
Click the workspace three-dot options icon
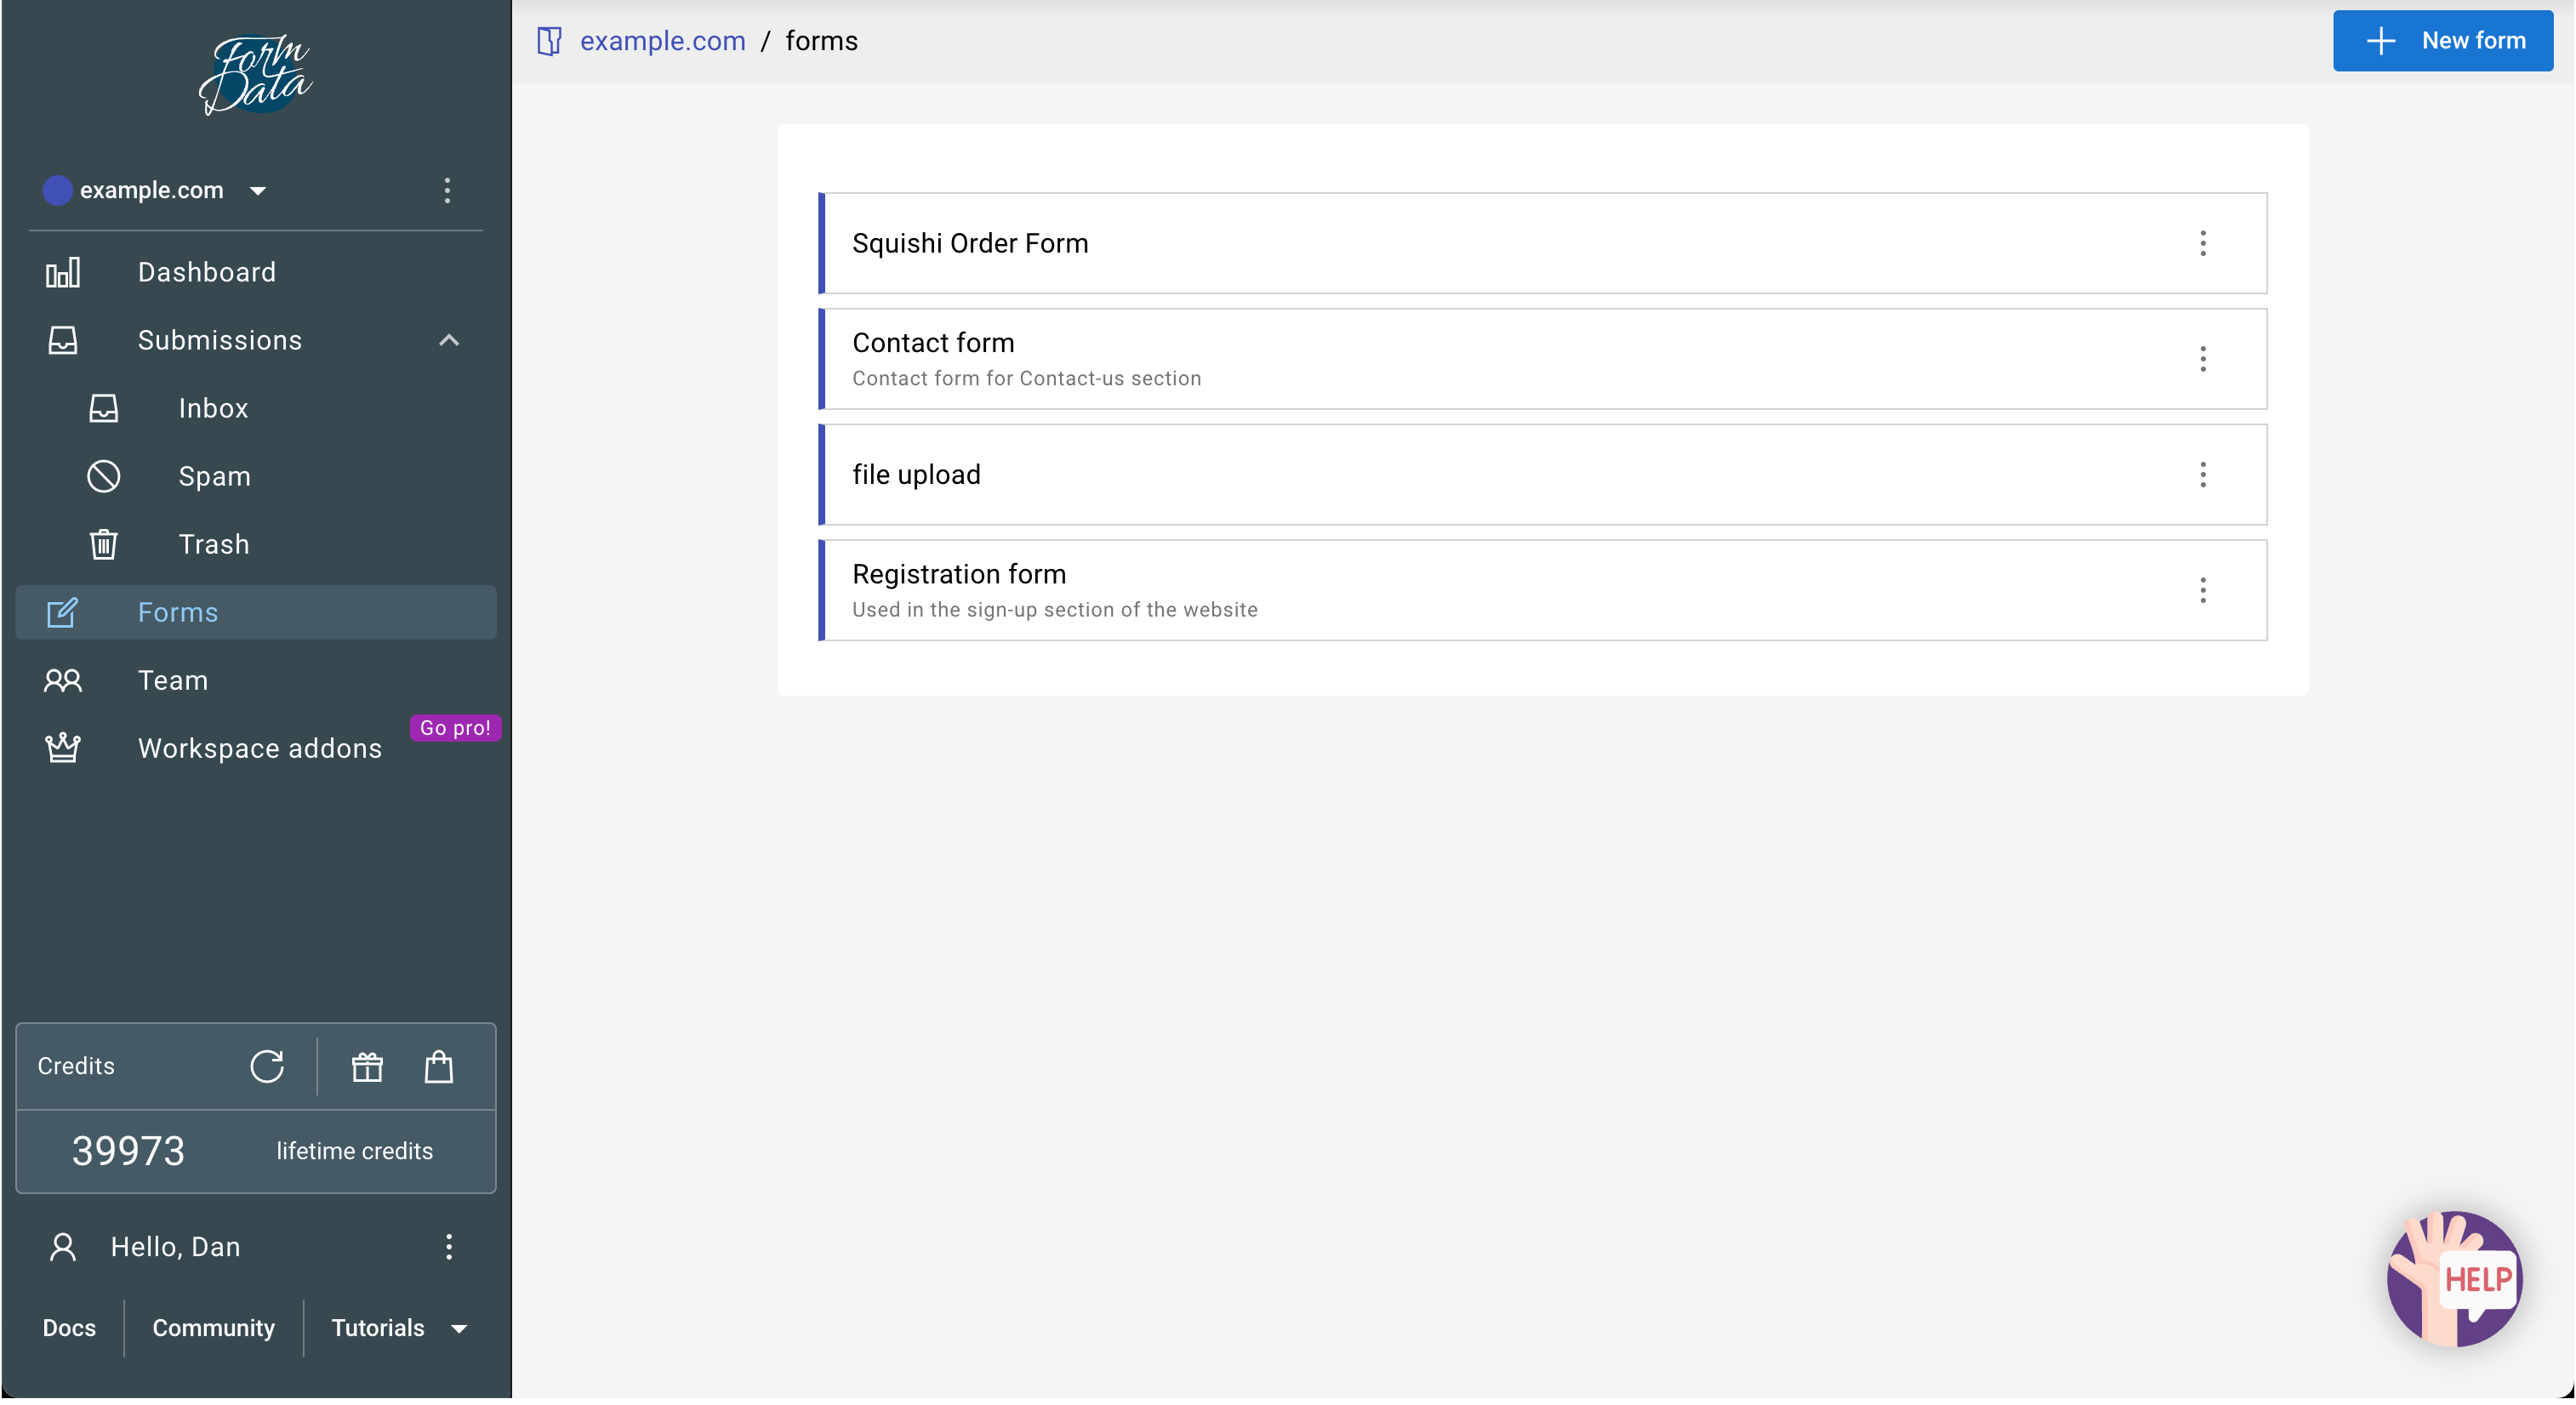coord(447,190)
